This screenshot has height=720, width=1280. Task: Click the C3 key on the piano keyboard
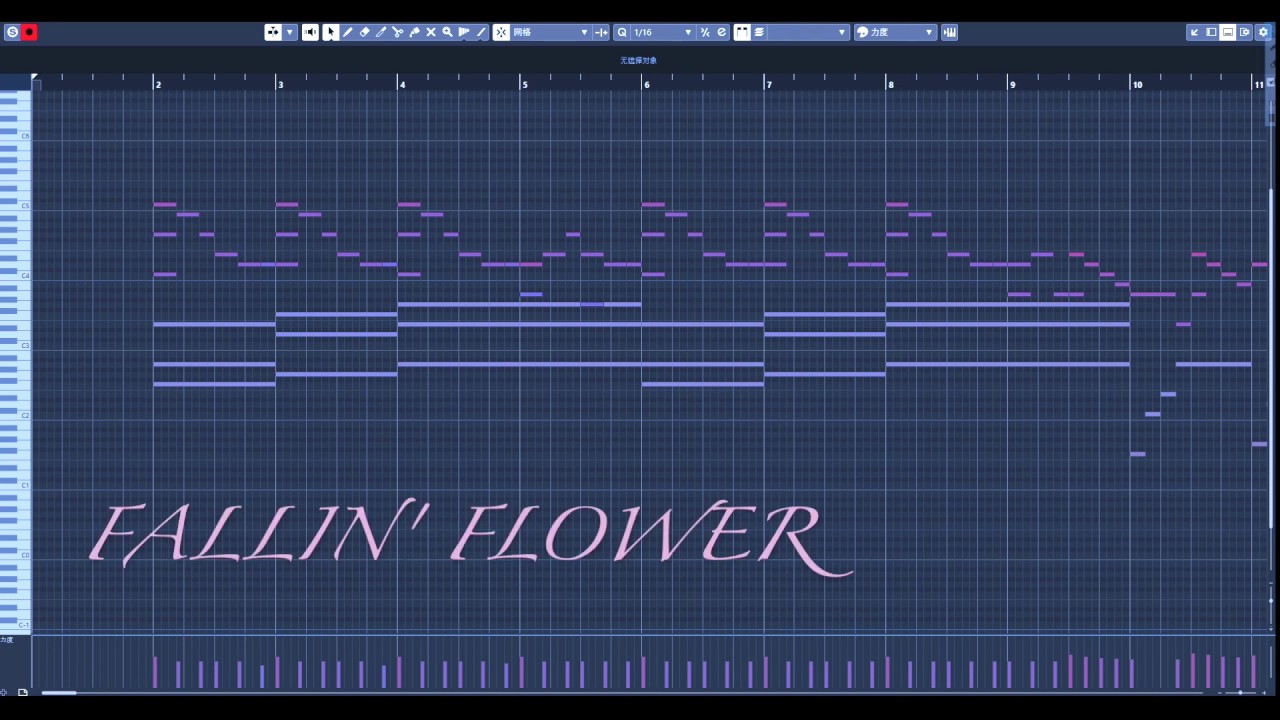pos(16,345)
